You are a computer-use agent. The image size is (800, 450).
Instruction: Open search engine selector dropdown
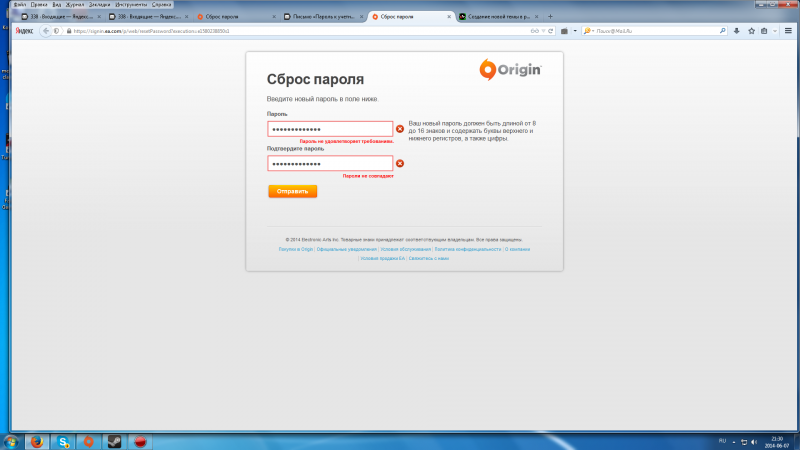[589, 31]
